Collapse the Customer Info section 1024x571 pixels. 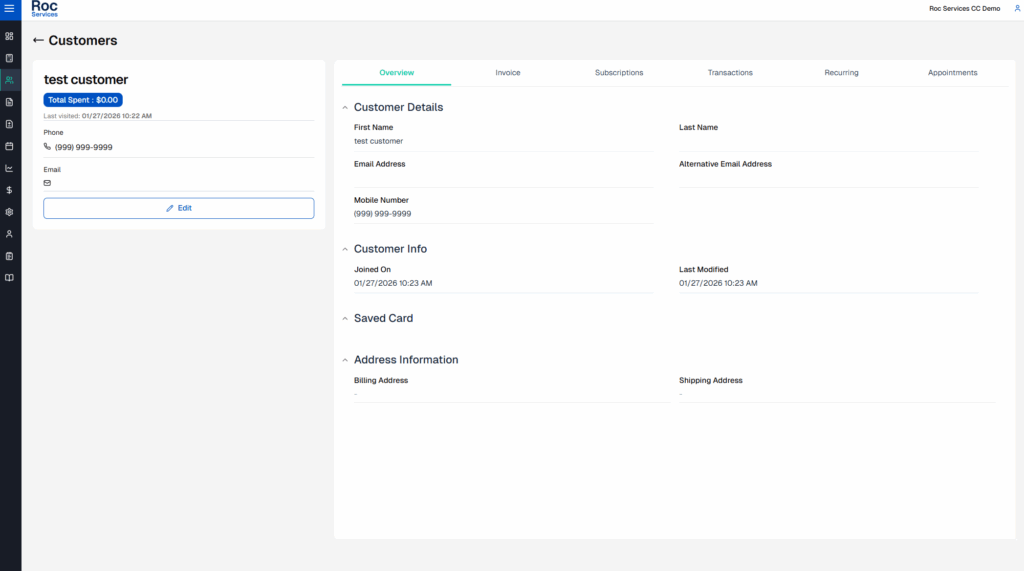(345, 249)
